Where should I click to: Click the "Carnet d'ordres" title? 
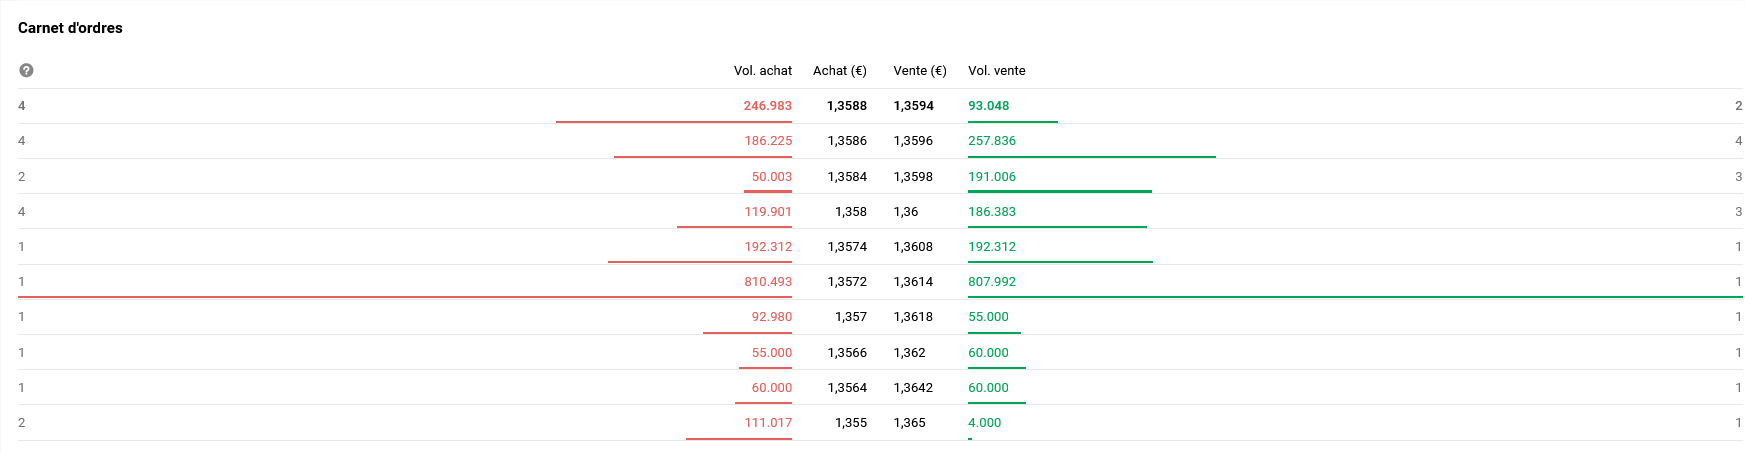70,28
